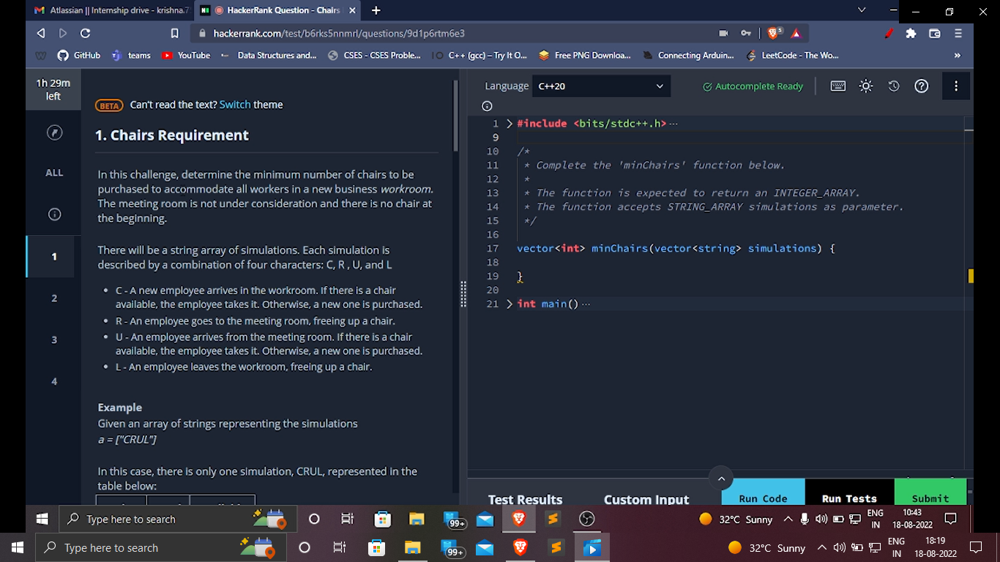Switch to the Custom Input tab
This screenshot has width=1000, height=562.
point(646,499)
